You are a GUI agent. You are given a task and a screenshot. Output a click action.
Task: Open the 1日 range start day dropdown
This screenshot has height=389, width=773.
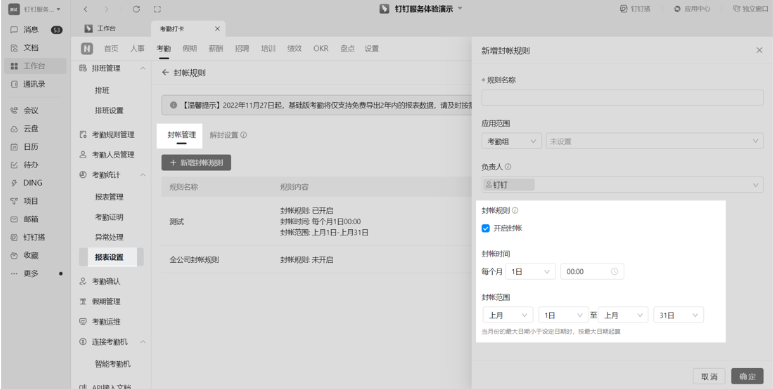click(563, 315)
